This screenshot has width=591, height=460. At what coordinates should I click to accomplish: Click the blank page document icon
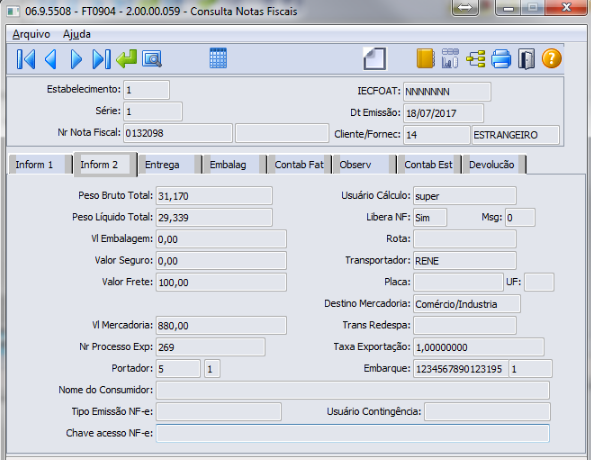375,58
